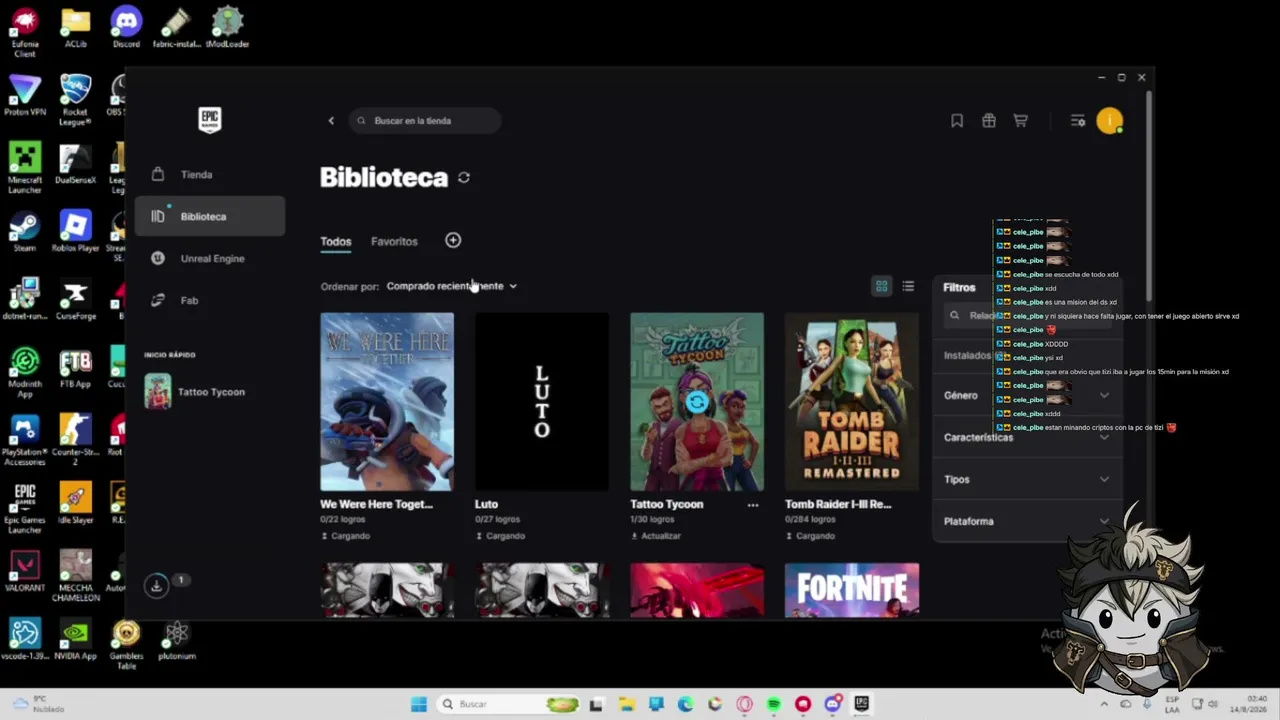Open DualSenseX desktop shortcut
This screenshot has width=1280, height=720.
(75, 163)
